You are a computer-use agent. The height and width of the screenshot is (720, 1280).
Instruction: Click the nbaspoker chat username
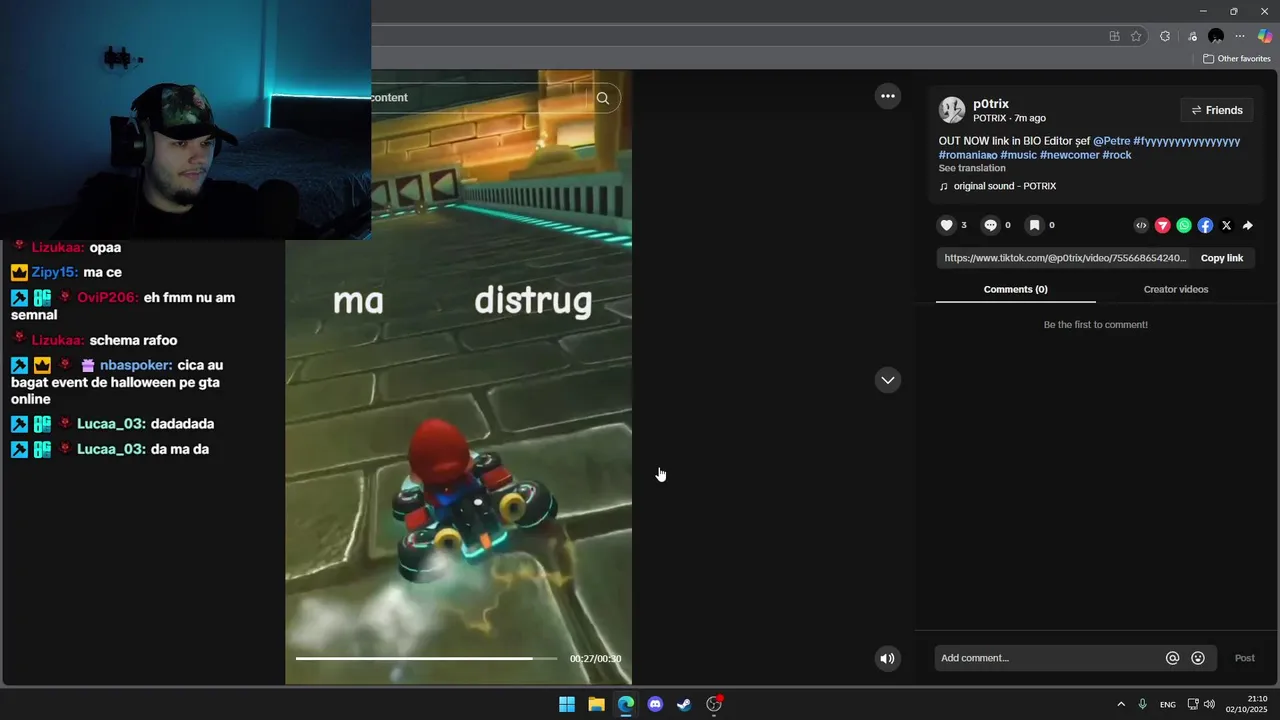pyautogui.click(x=136, y=365)
